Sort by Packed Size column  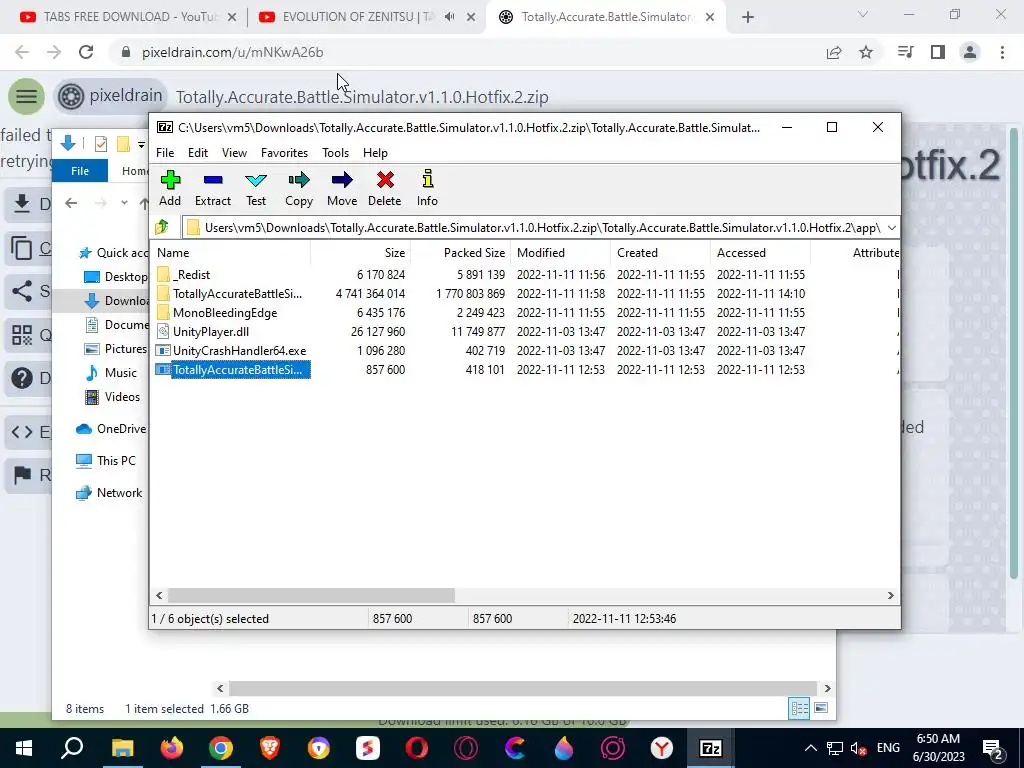click(x=460, y=253)
